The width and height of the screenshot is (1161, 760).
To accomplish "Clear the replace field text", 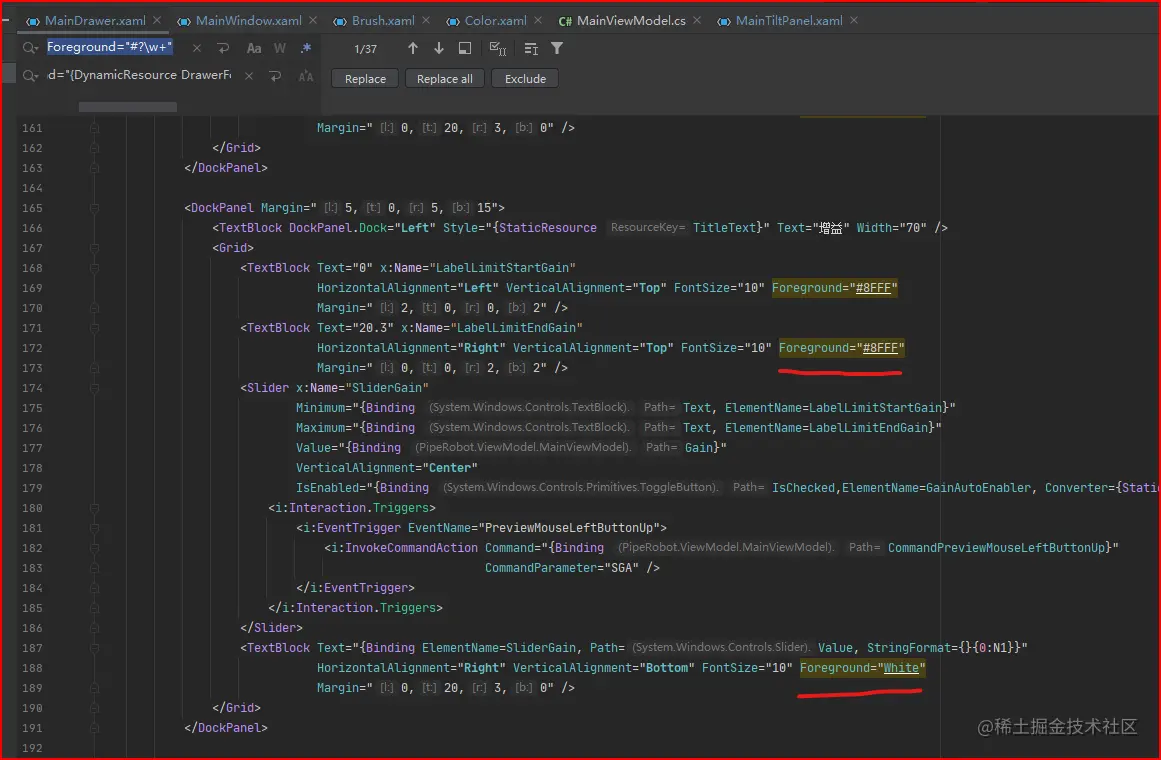I will (x=248, y=76).
